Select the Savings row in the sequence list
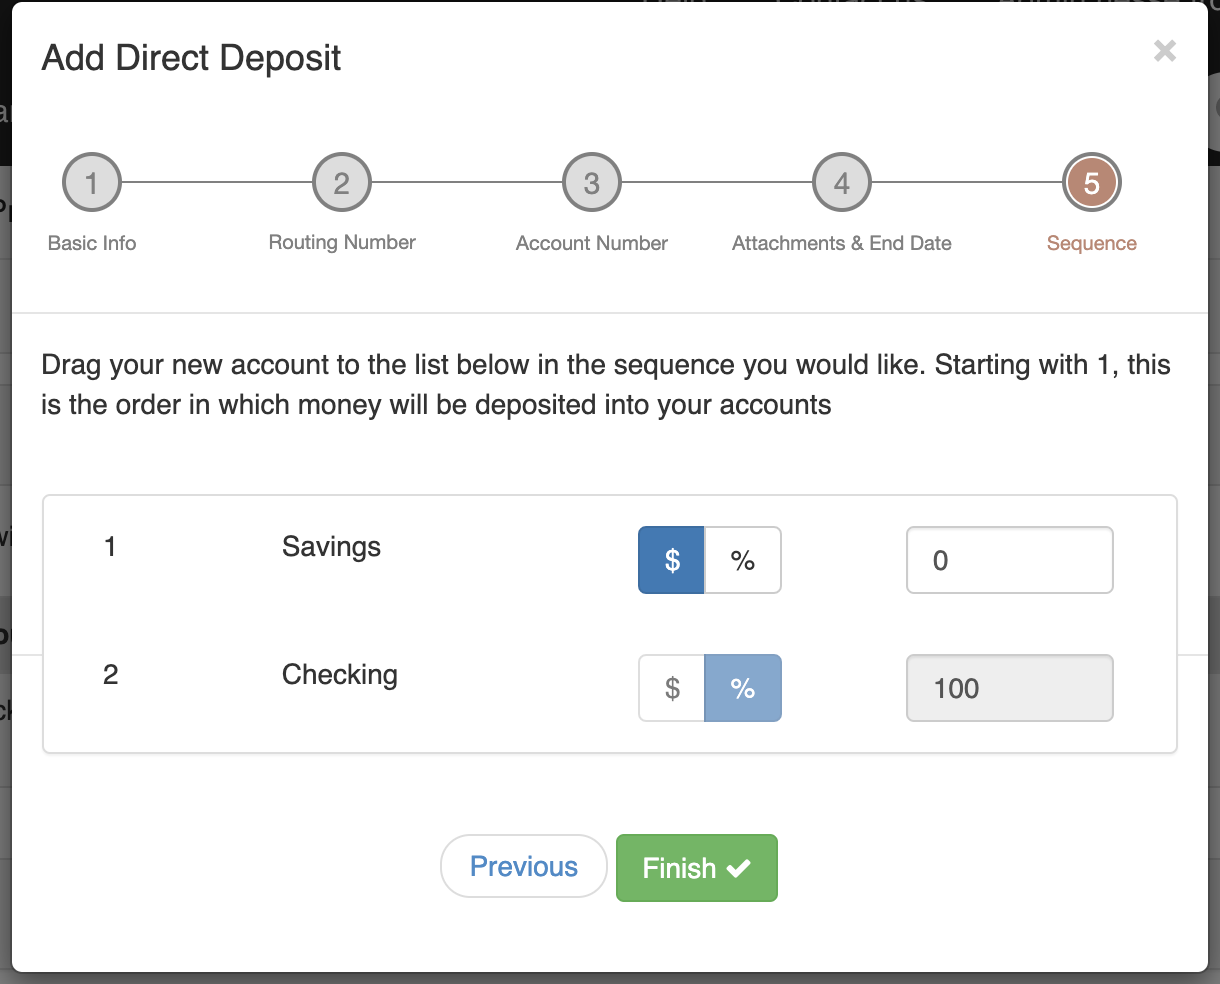The height and width of the screenshot is (984, 1220). coord(330,547)
